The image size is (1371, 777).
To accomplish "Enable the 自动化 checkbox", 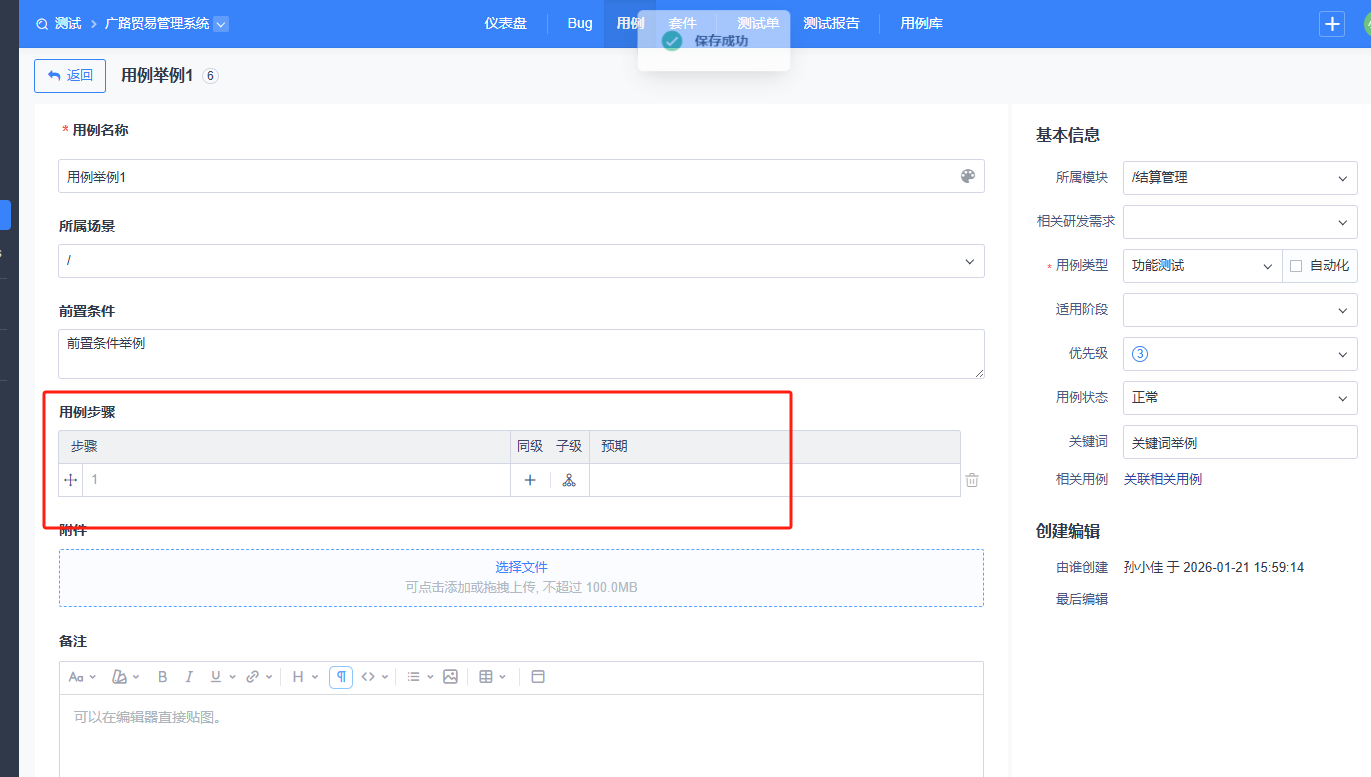I will tap(1296, 266).
